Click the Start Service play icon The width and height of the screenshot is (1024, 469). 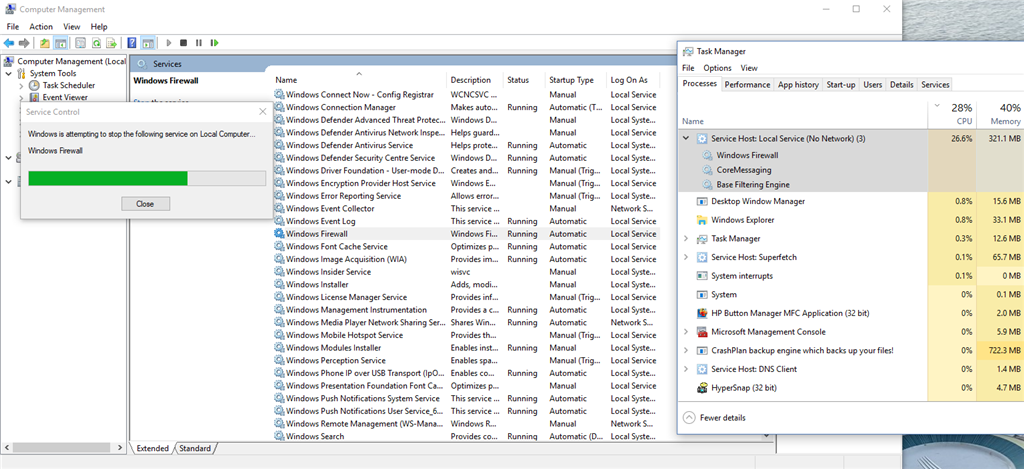coord(168,43)
